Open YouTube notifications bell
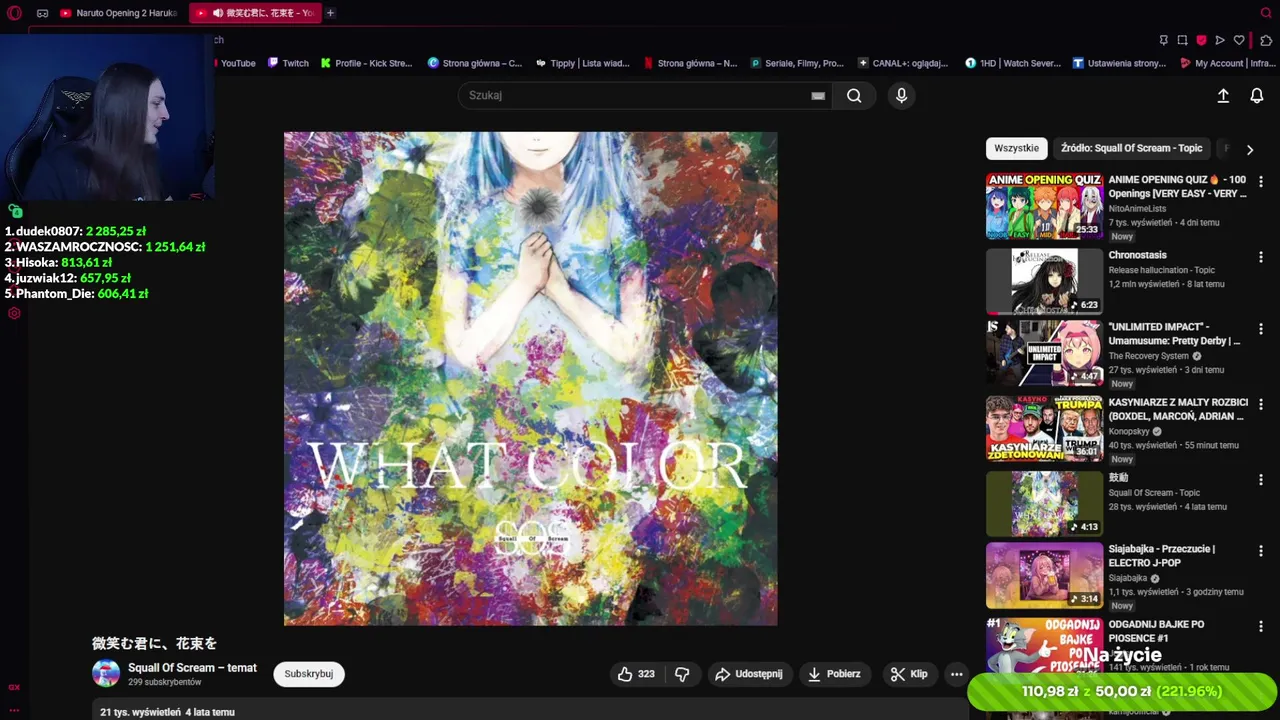Viewport: 1280px width, 720px height. (x=1257, y=96)
